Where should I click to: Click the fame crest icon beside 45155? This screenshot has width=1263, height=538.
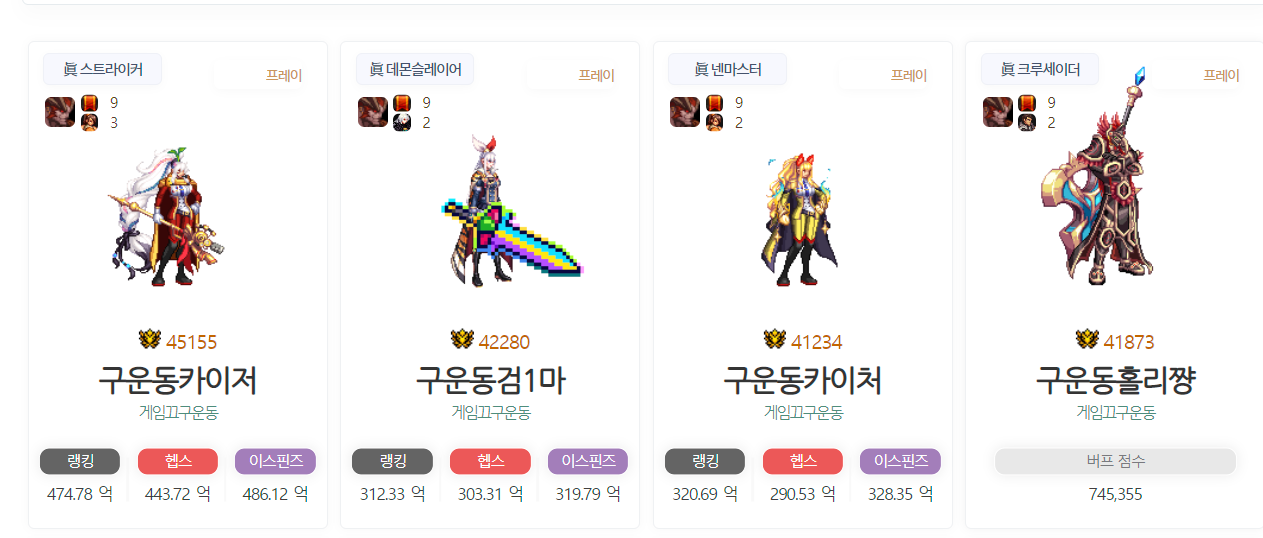click(x=150, y=341)
